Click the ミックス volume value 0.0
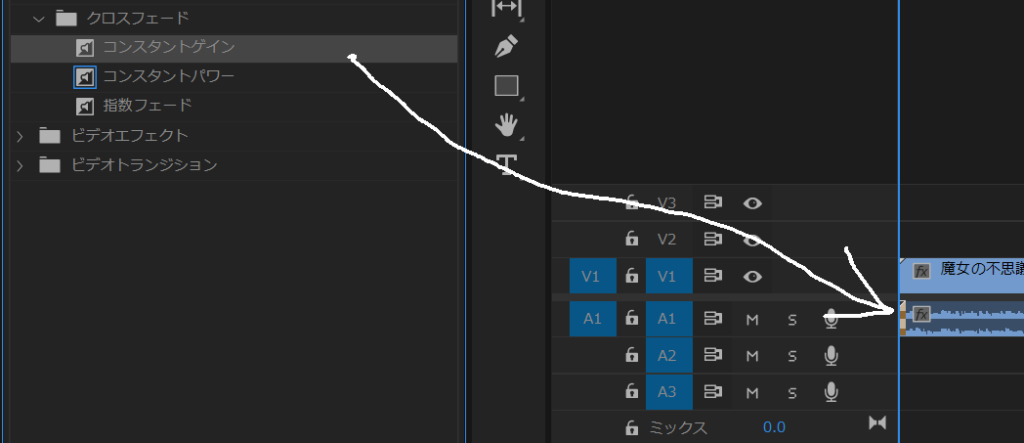Screen dimensions: 1024x443 tap(774, 427)
